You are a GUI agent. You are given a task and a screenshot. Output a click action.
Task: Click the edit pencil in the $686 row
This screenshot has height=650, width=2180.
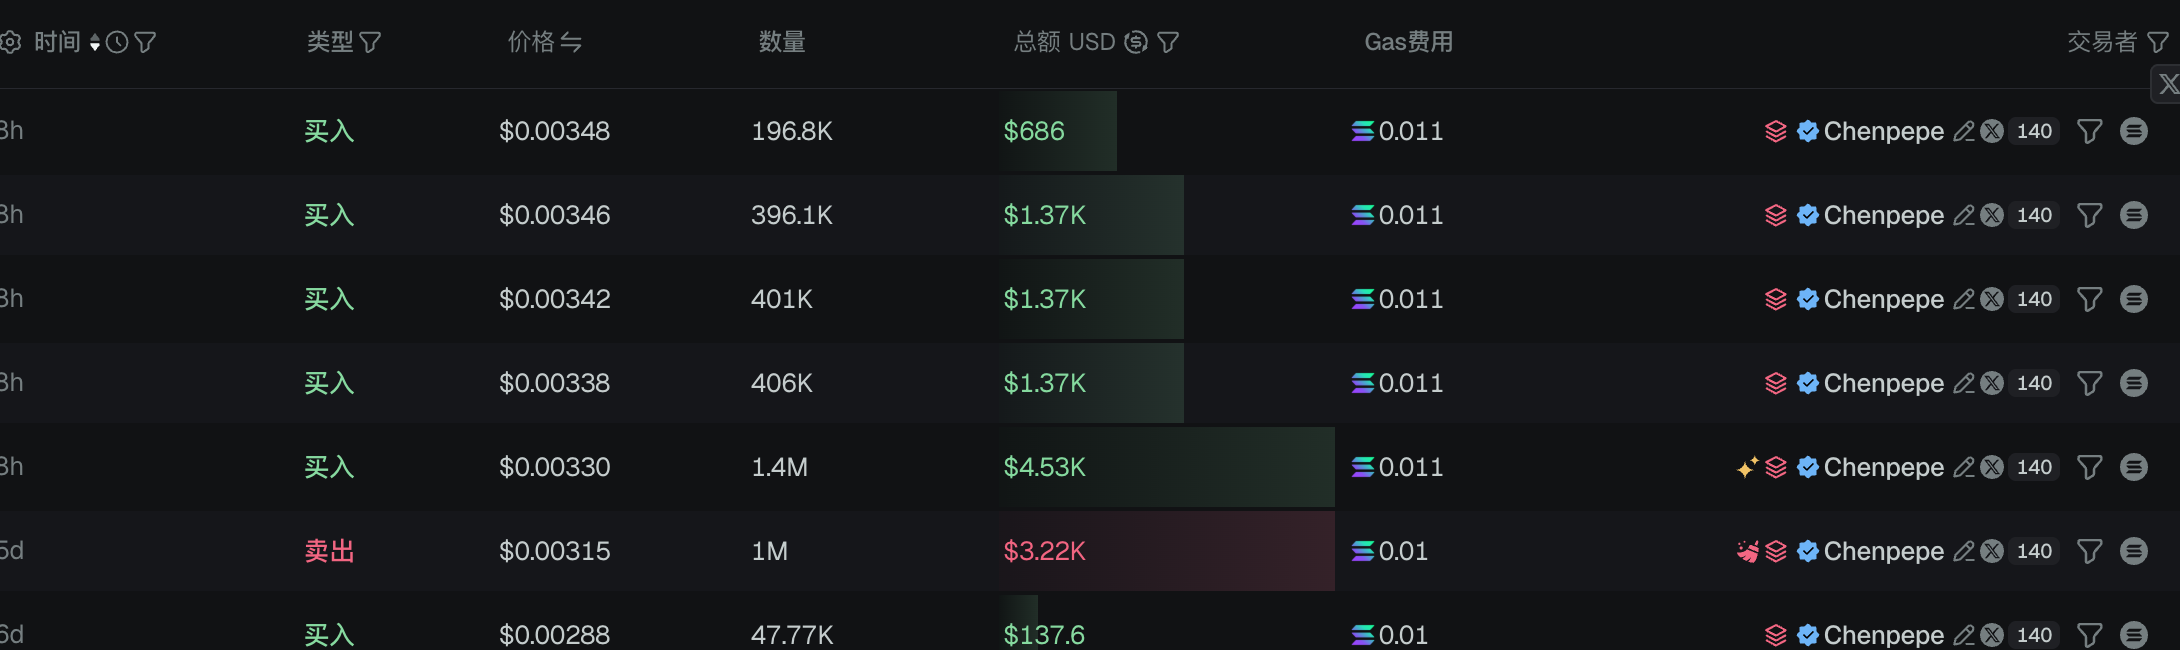point(1964,131)
